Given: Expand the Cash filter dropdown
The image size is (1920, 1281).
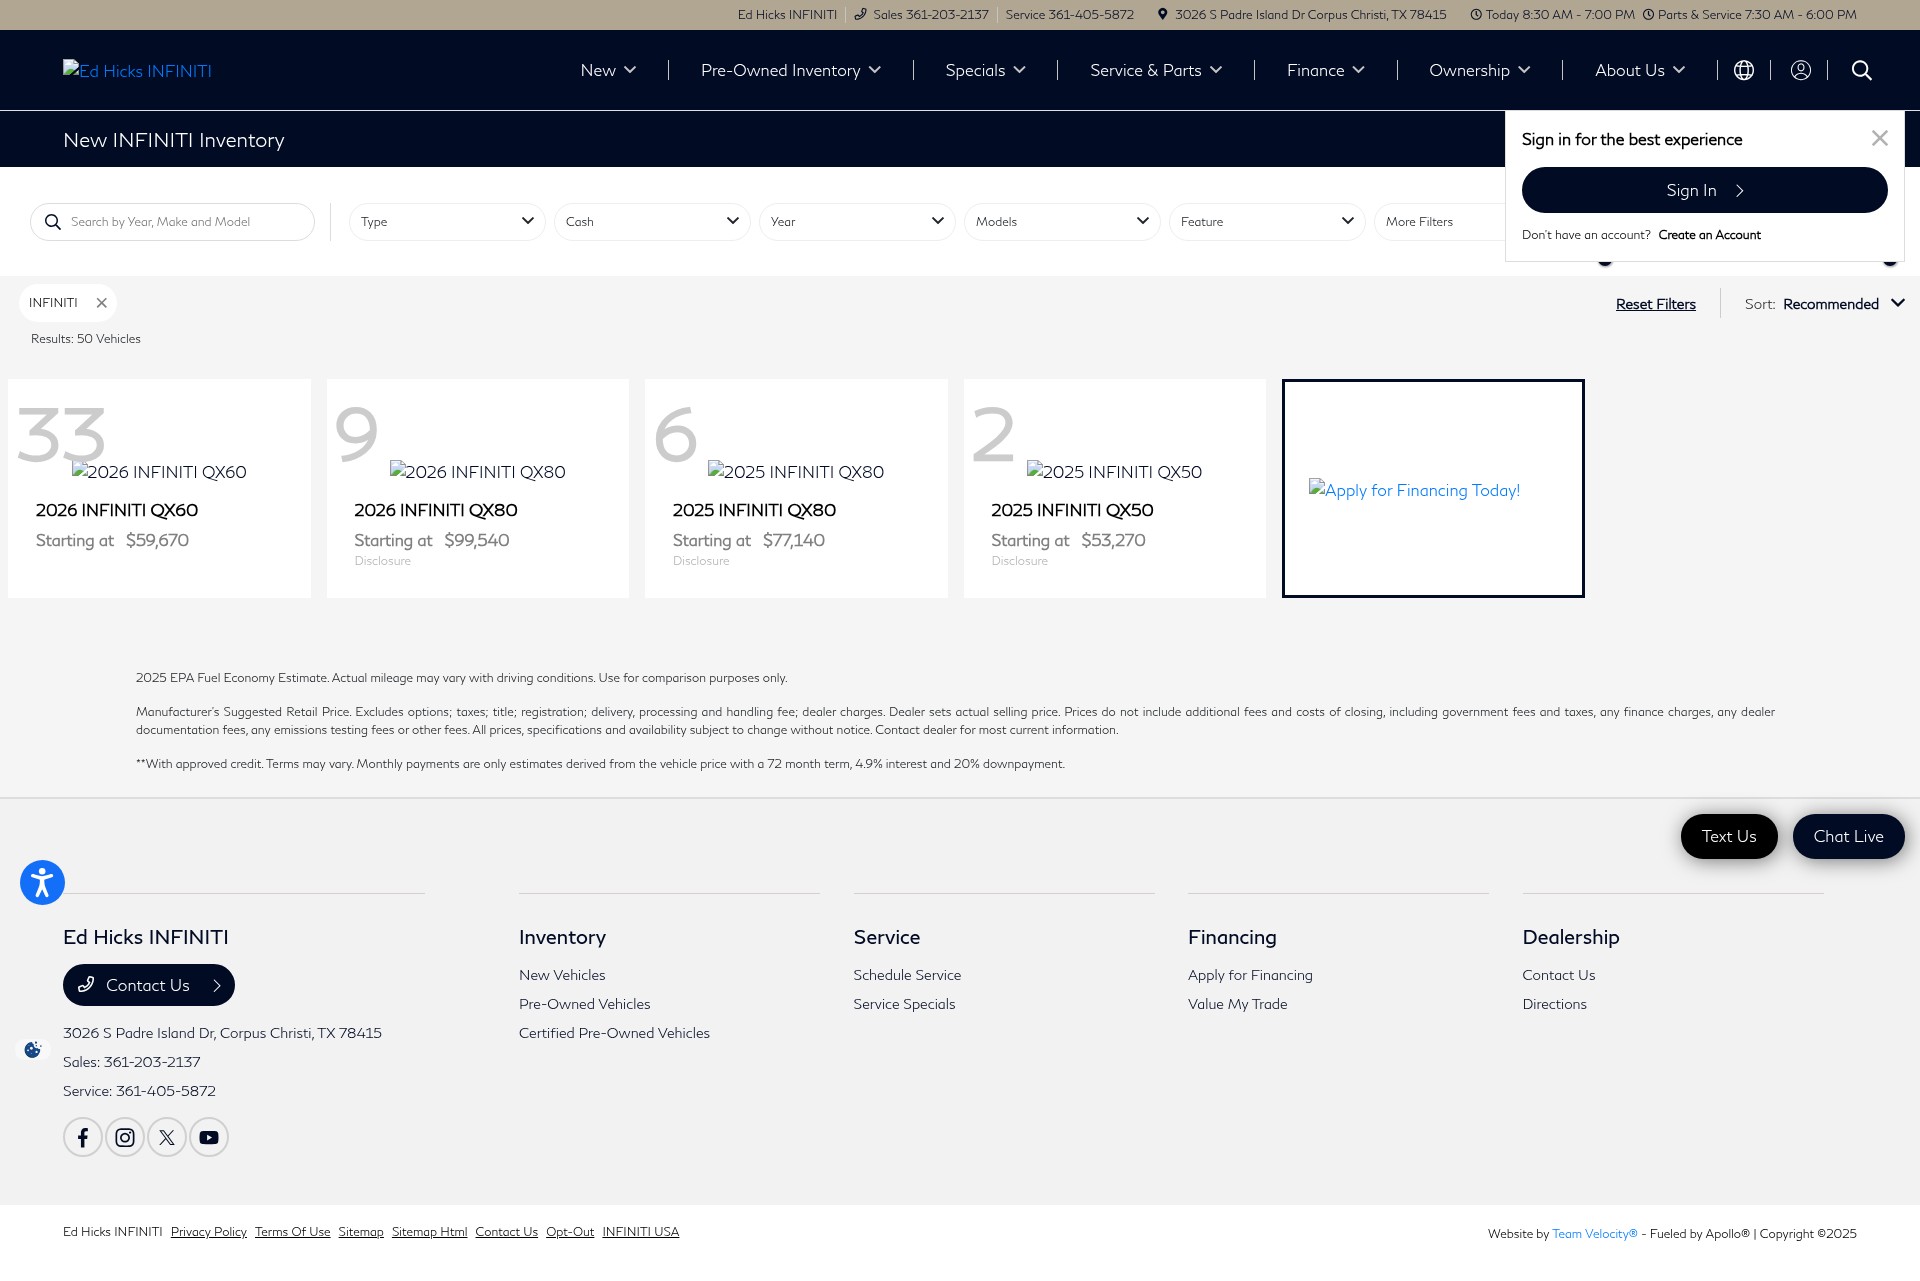Looking at the screenshot, I should (x=652, y=222).
